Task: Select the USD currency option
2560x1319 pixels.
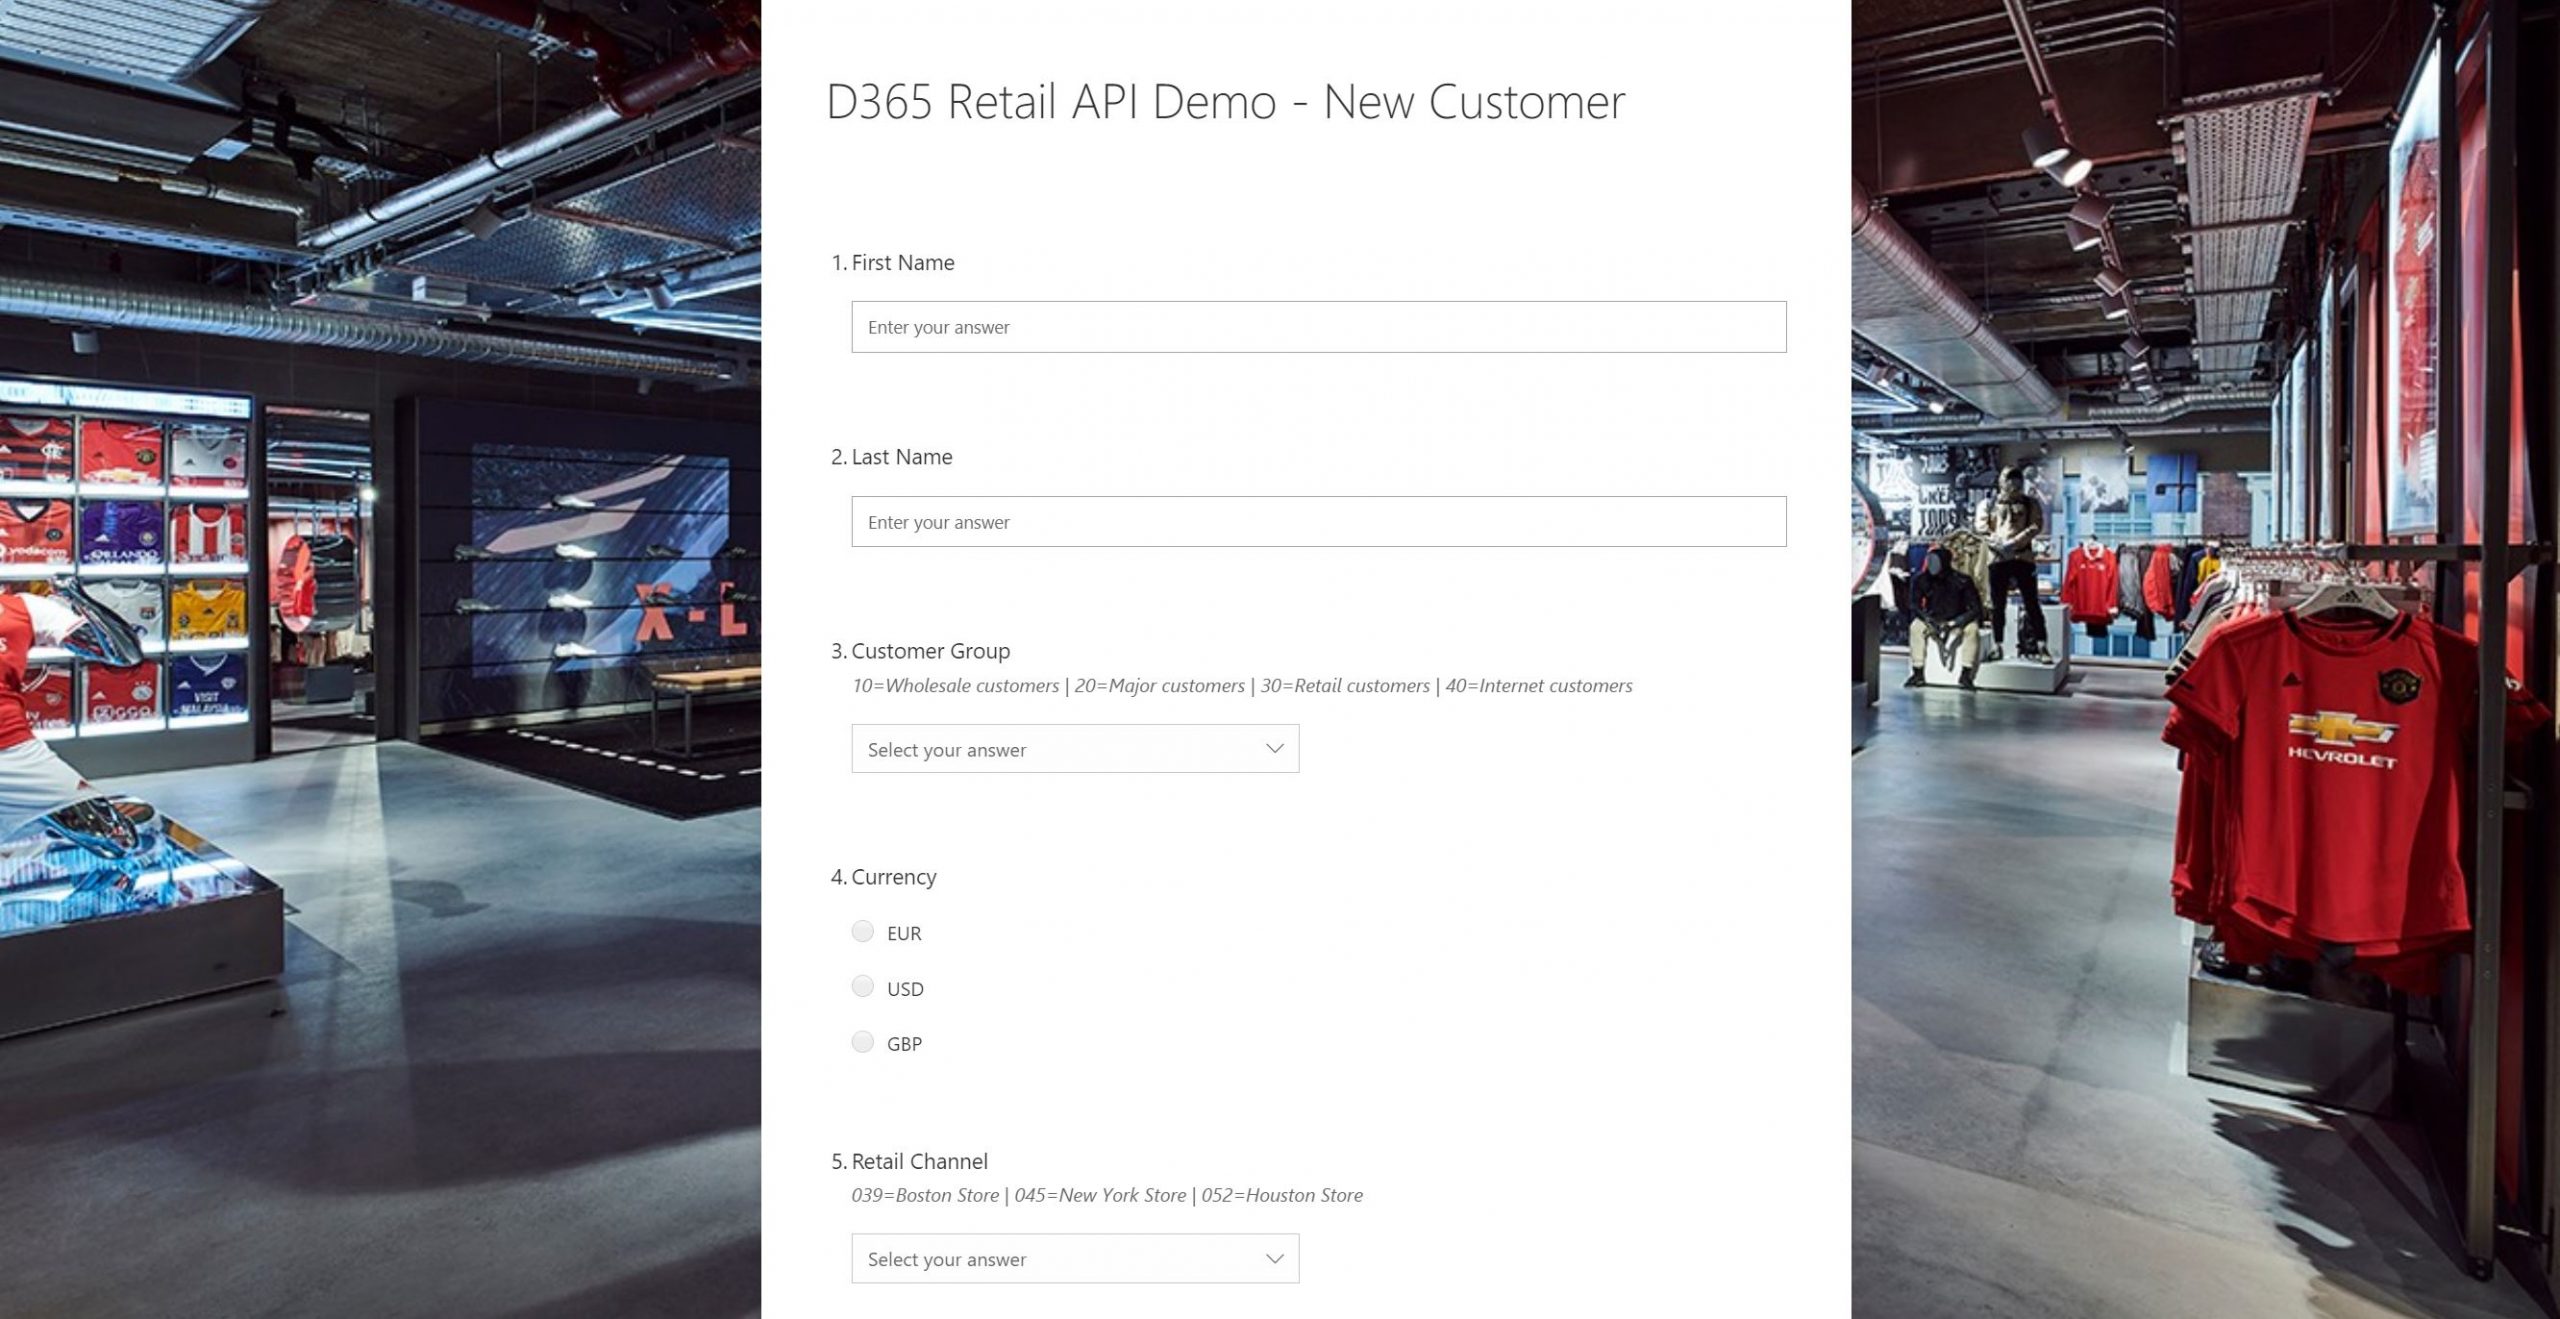Action: click(863, 987)
